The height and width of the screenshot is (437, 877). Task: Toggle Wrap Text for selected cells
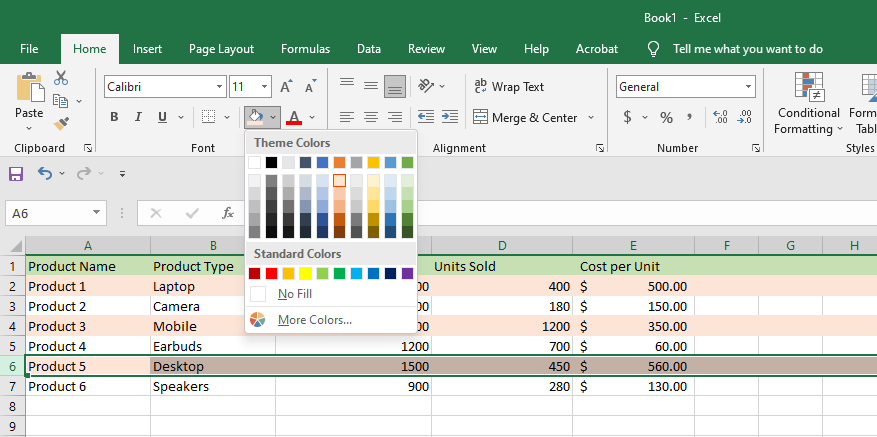509,87
